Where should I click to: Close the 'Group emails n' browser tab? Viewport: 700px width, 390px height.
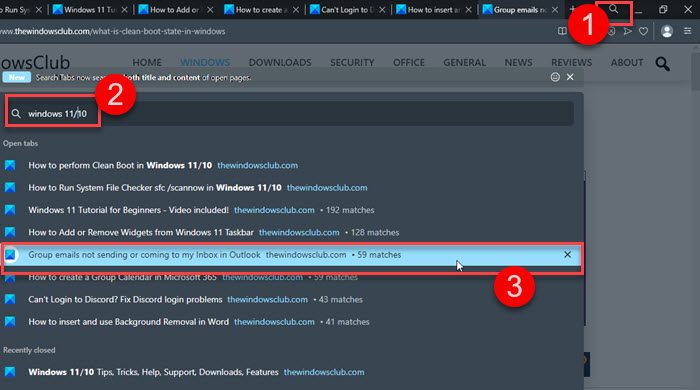(x=554, y=9)
